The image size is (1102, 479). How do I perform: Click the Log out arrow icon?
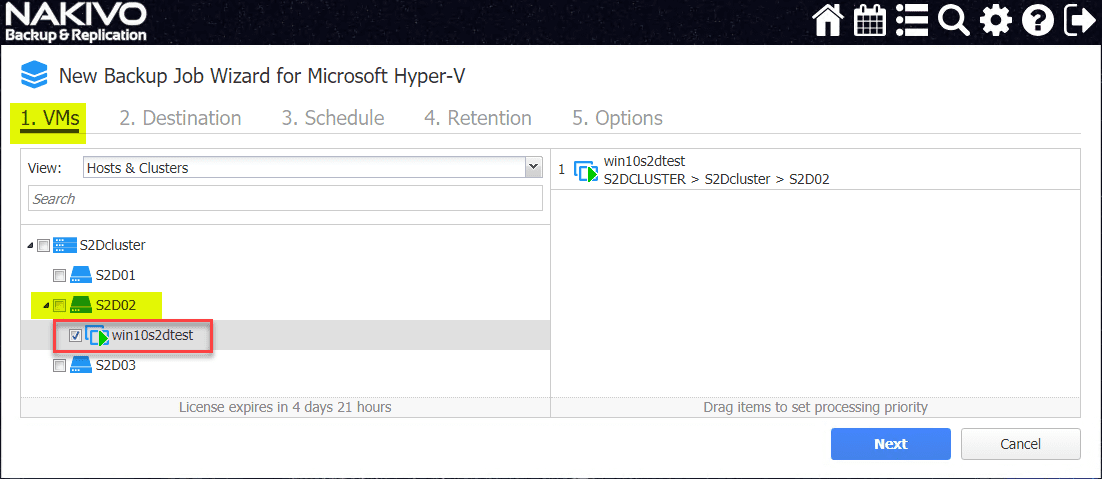1079,21
